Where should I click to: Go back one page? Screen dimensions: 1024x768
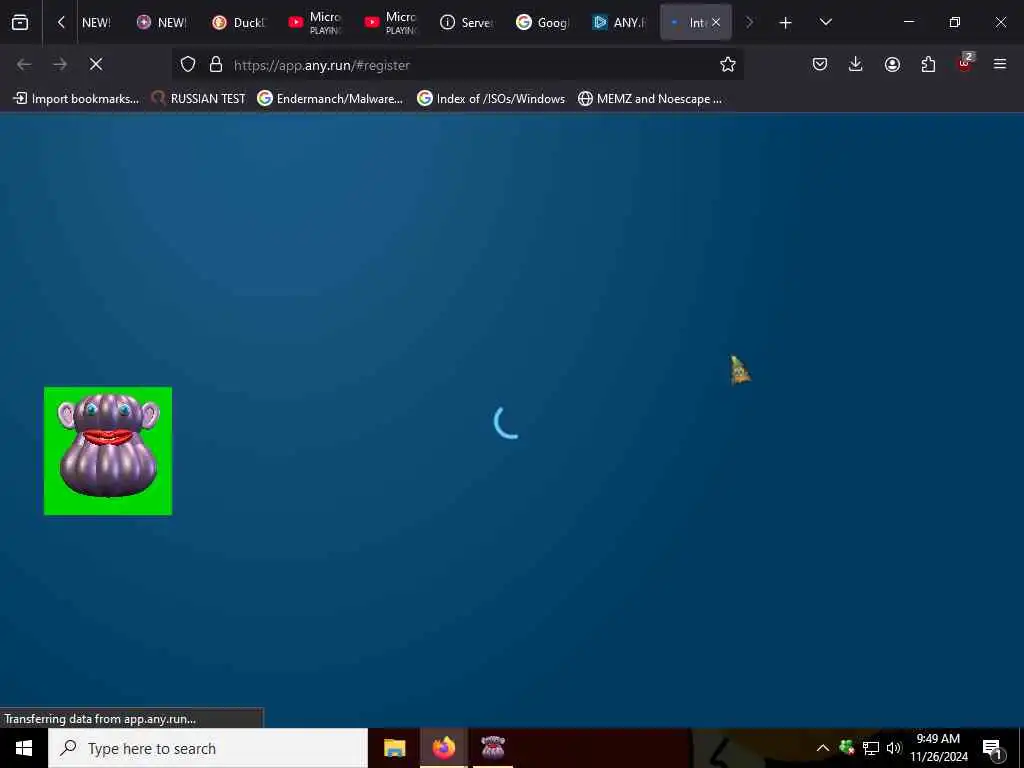24,64
